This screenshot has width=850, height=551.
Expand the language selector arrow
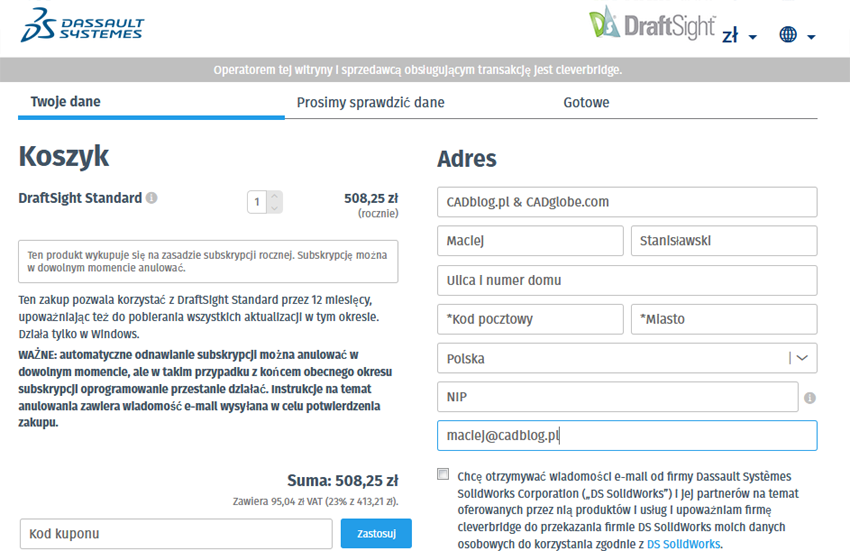coord(811,37)
